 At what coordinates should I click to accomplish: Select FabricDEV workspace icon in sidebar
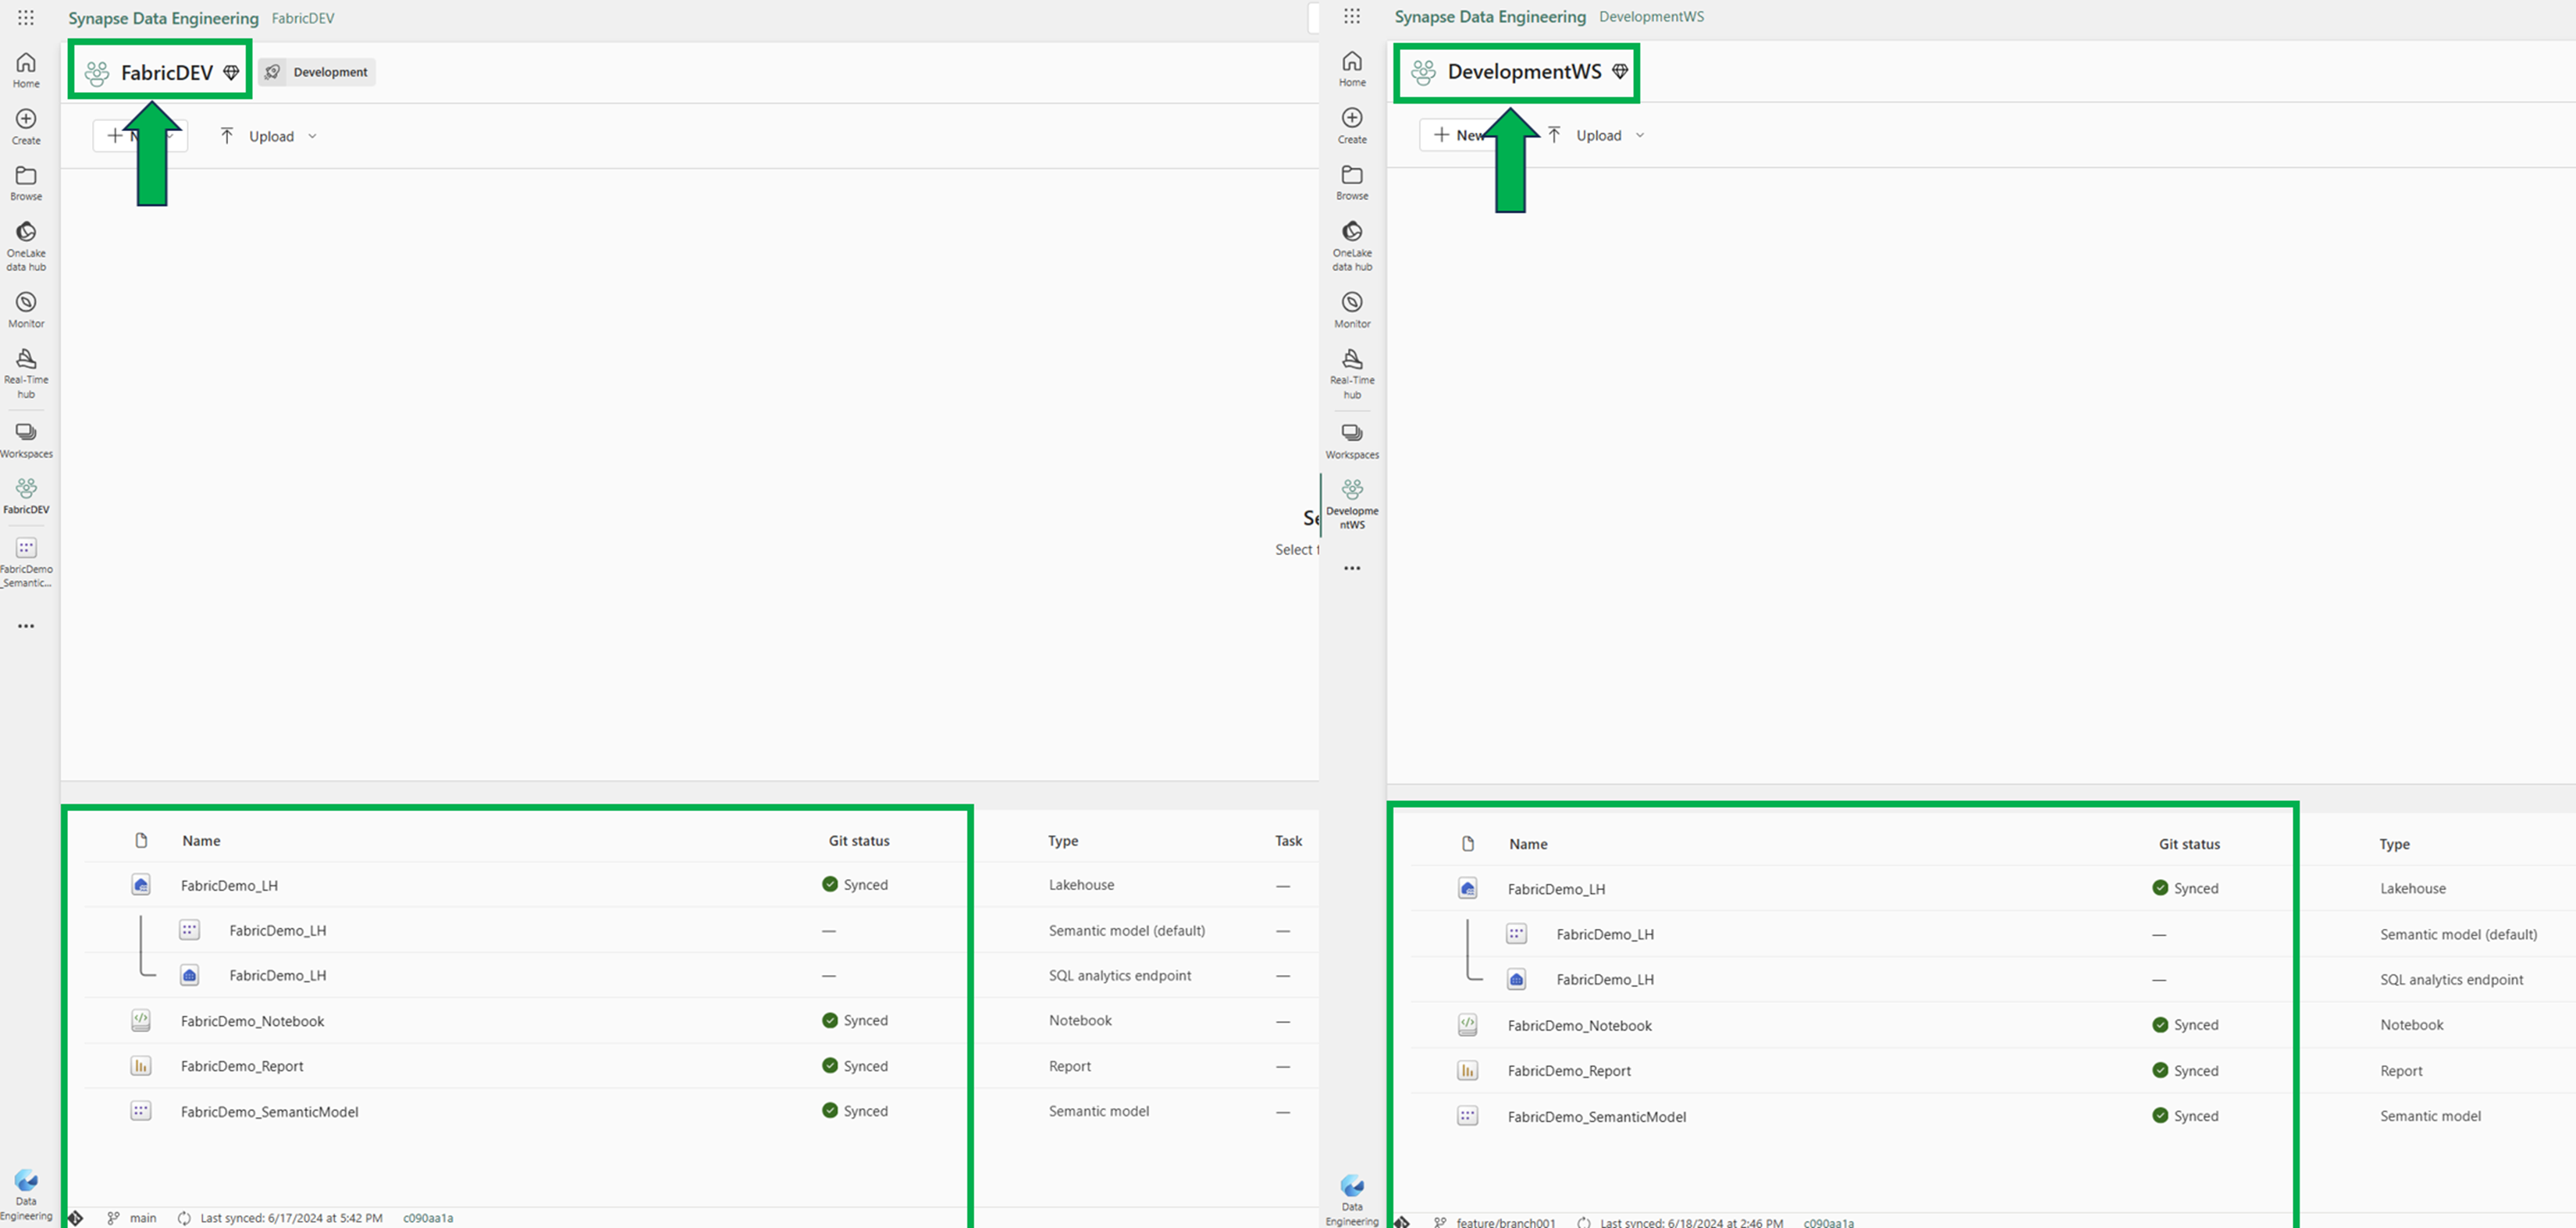[26, 496]
